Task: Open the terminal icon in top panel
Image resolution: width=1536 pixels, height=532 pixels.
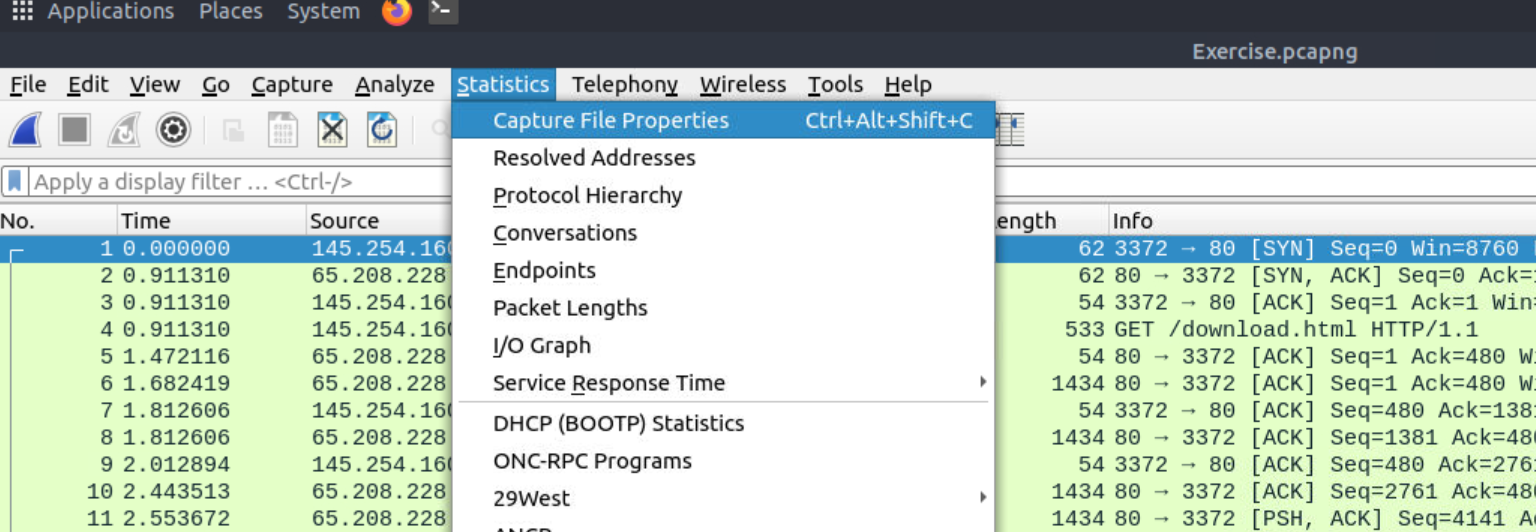Action: [443, 12]
